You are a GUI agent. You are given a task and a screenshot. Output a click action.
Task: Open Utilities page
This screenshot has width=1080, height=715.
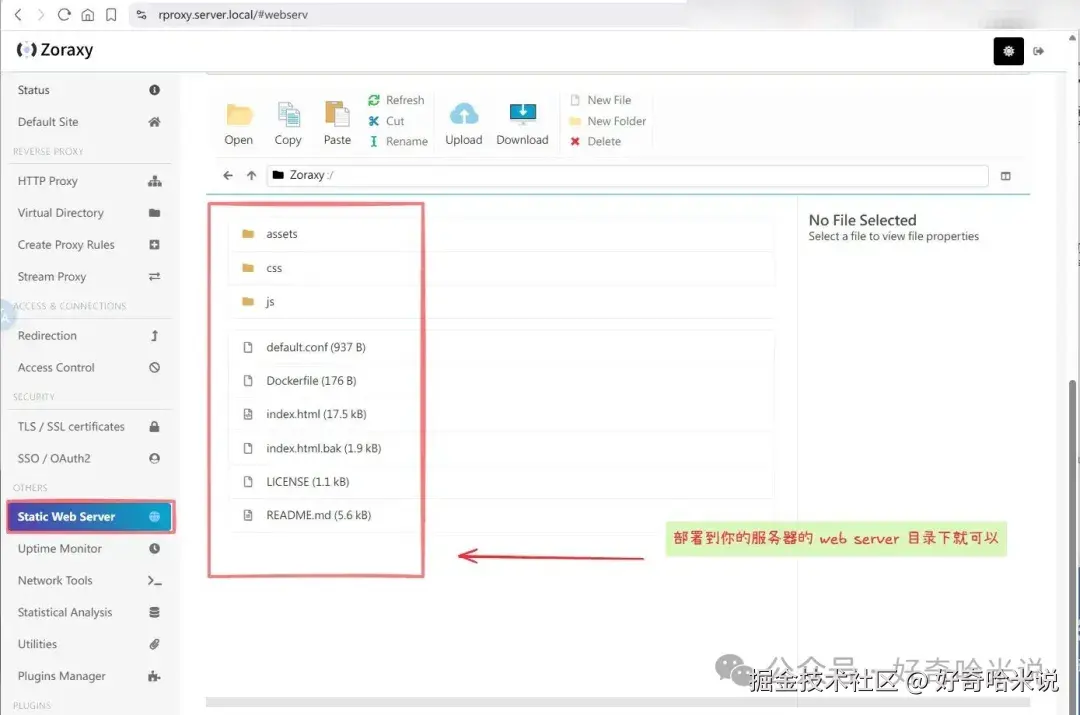[90, 644]
